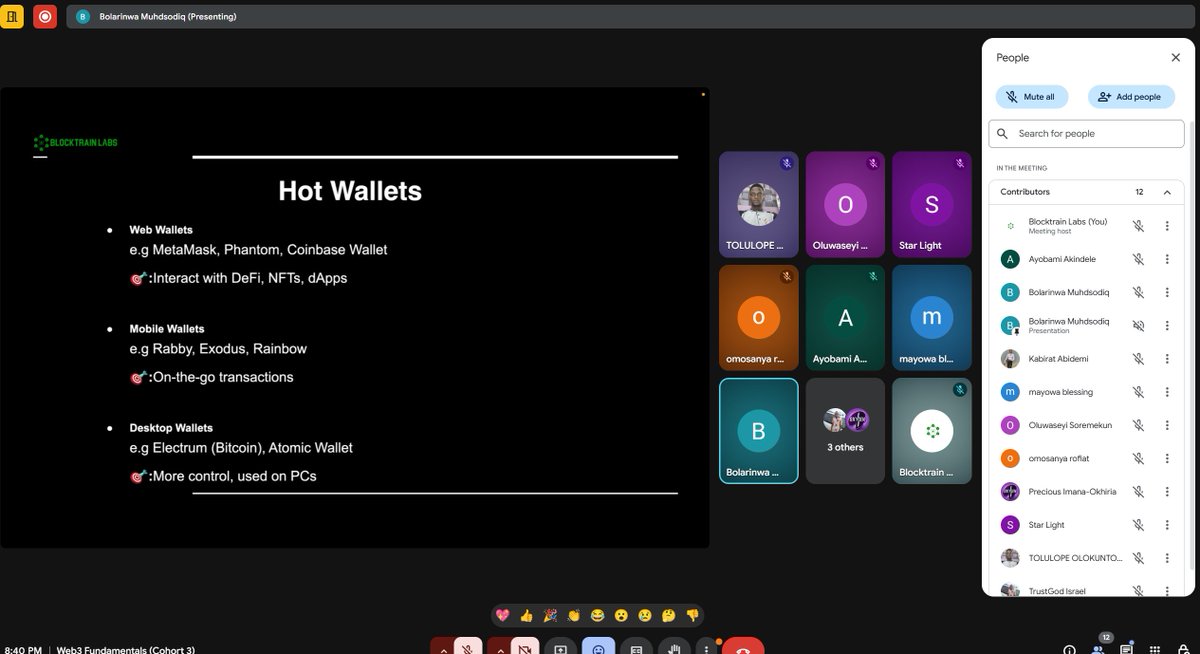Click mic icon on Blocktrain Labs (You) row
Image resolution: width=1200 pixels, height=654 pixels.
tap(1138, 226)
